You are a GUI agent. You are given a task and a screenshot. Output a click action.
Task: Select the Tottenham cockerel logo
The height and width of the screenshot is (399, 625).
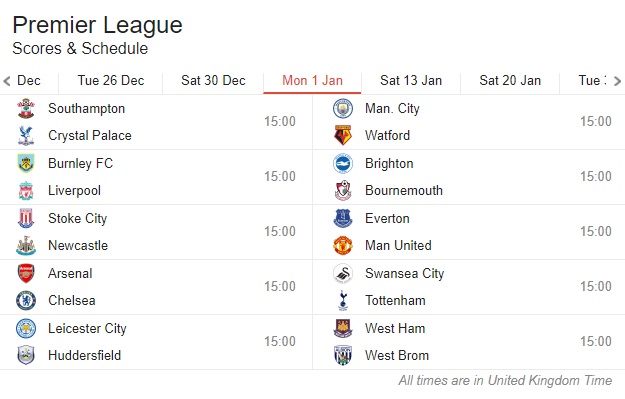(x=343, y=301)
